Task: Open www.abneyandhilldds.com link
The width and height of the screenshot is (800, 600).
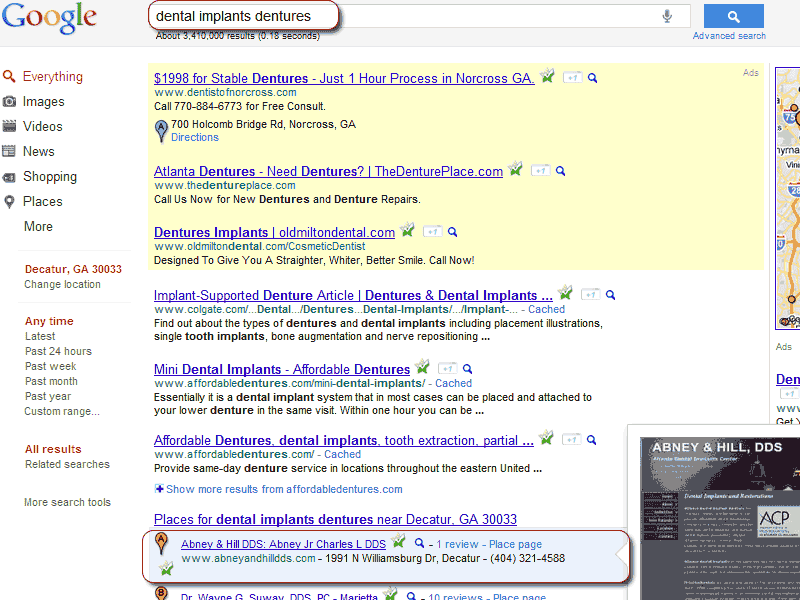Action: click(248, 559)
